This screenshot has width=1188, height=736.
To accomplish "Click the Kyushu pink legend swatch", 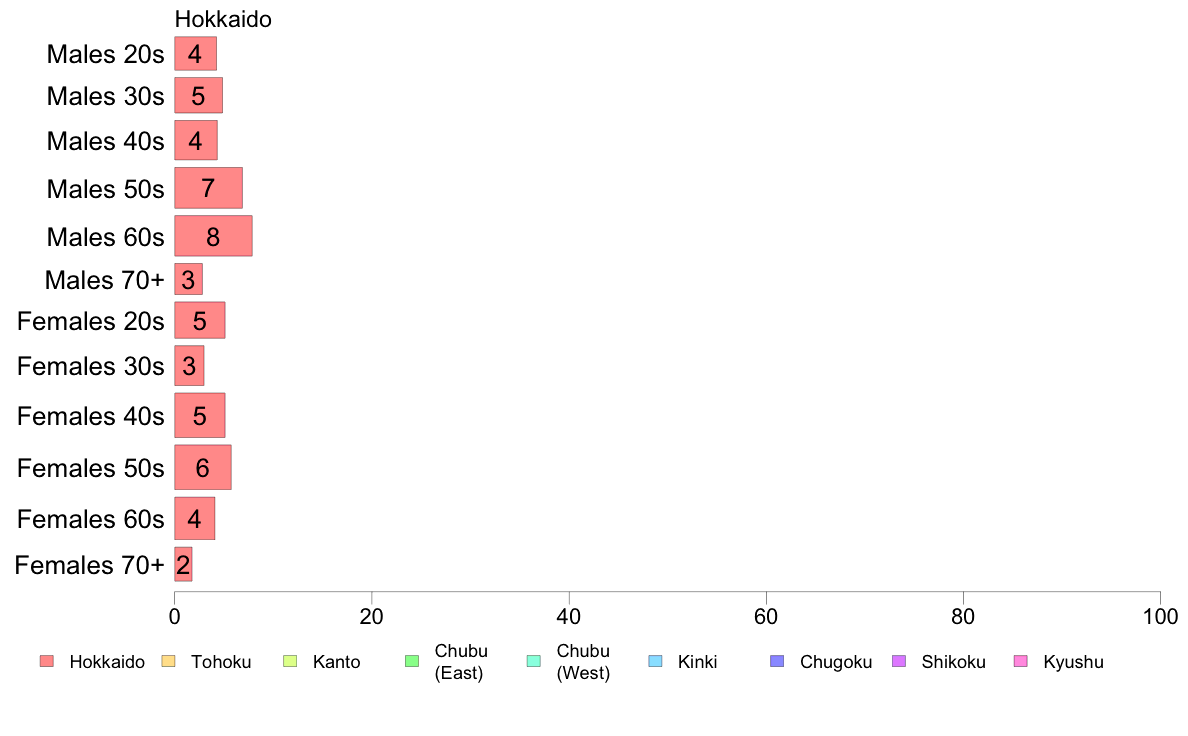I will click(1021, 661).
